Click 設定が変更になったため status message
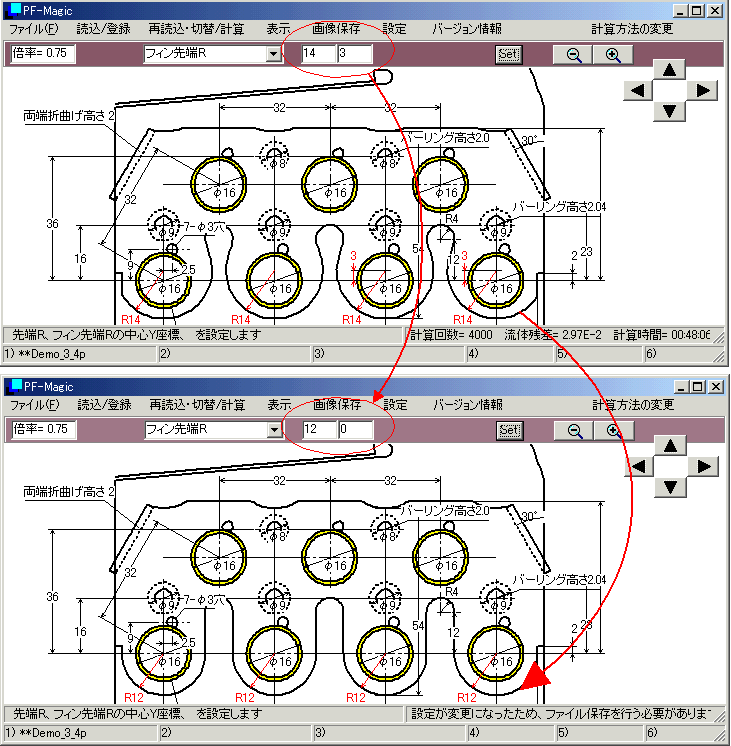The height and width of the screenshot is (746, 731). [x=562, y=714]
